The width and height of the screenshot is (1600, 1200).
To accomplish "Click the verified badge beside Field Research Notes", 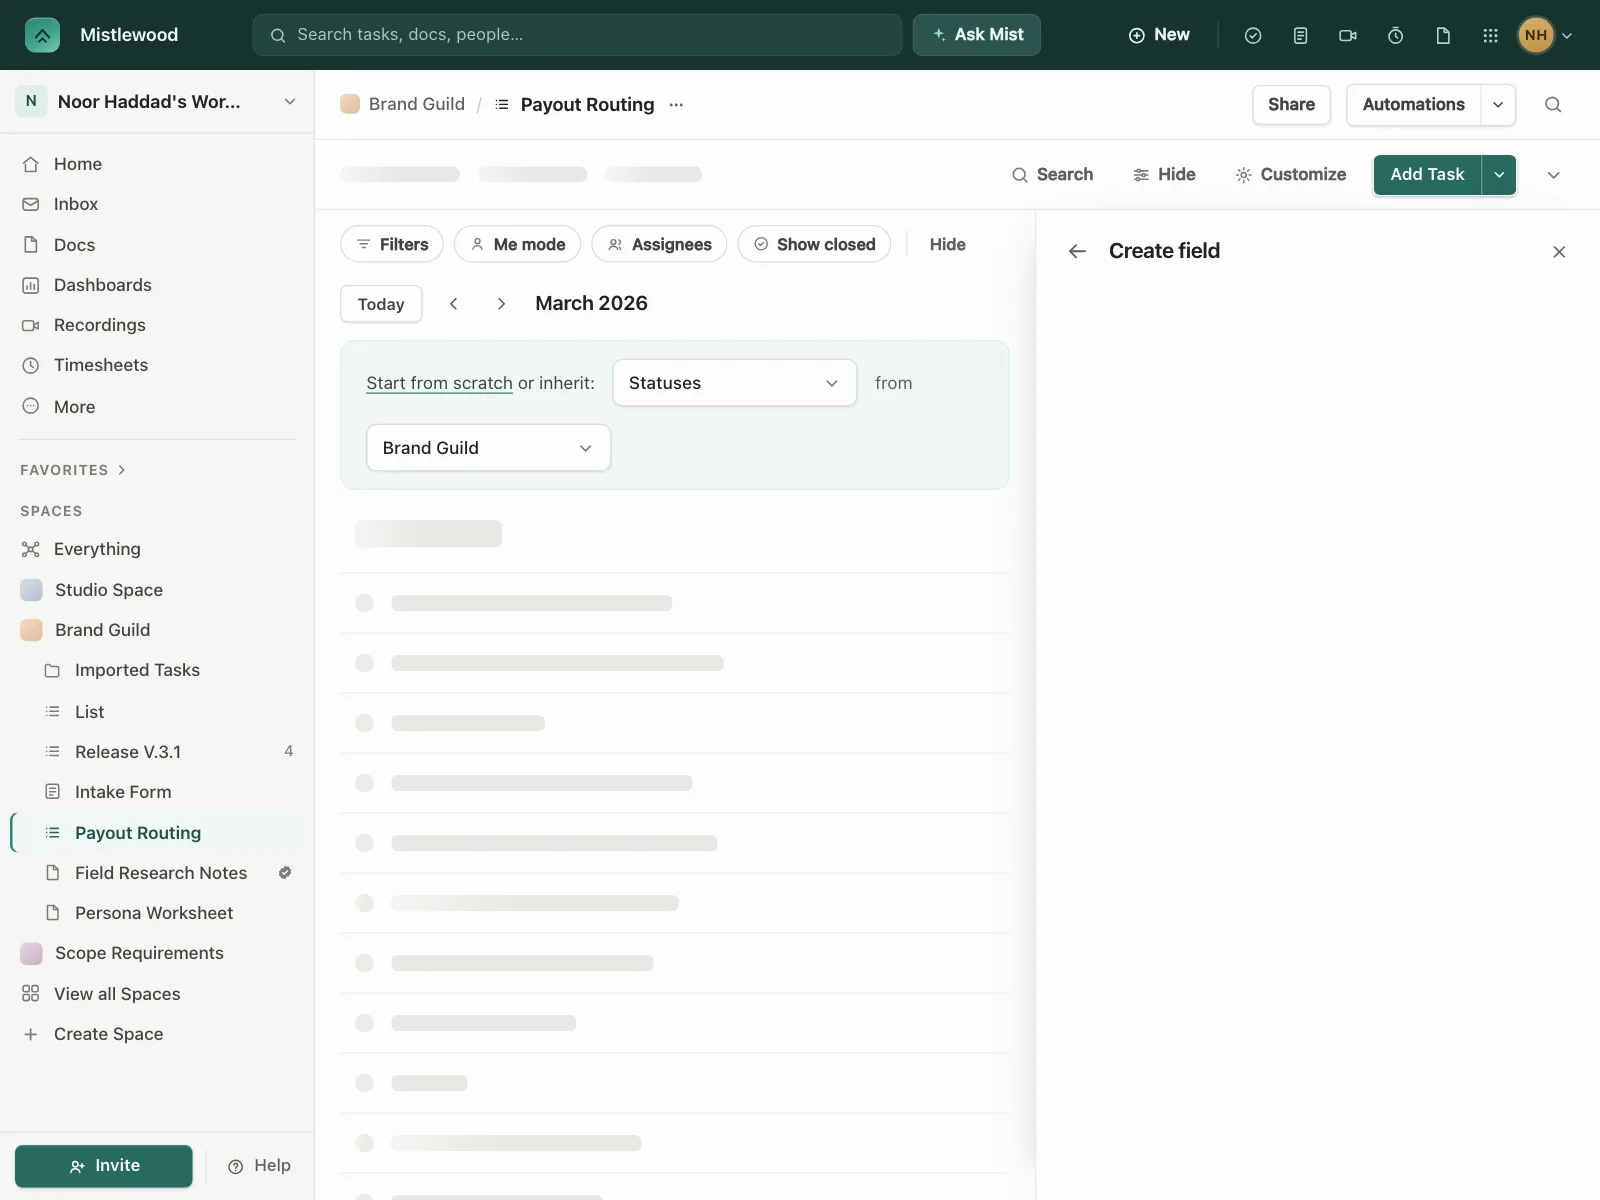I will click(285, 873).
